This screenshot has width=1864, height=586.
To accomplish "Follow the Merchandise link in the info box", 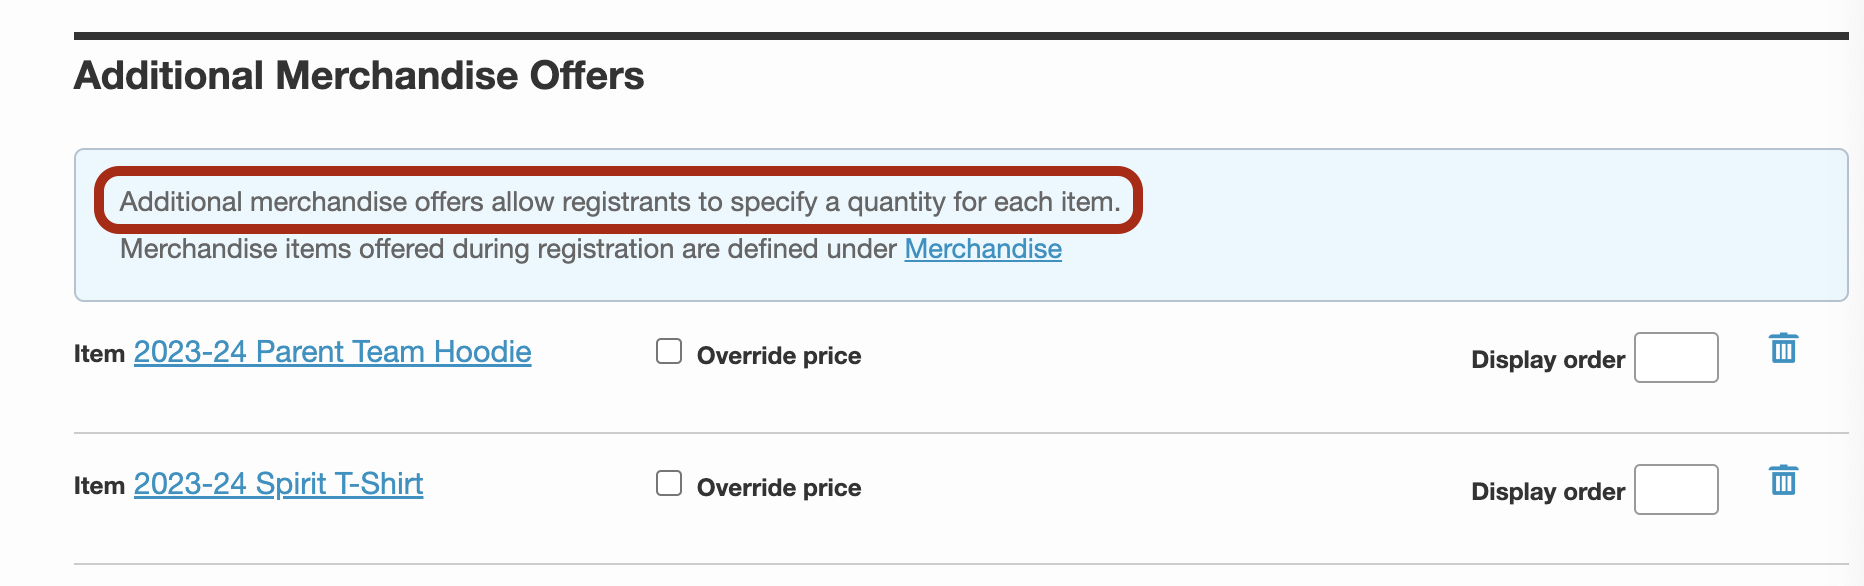I will [983, 249].
